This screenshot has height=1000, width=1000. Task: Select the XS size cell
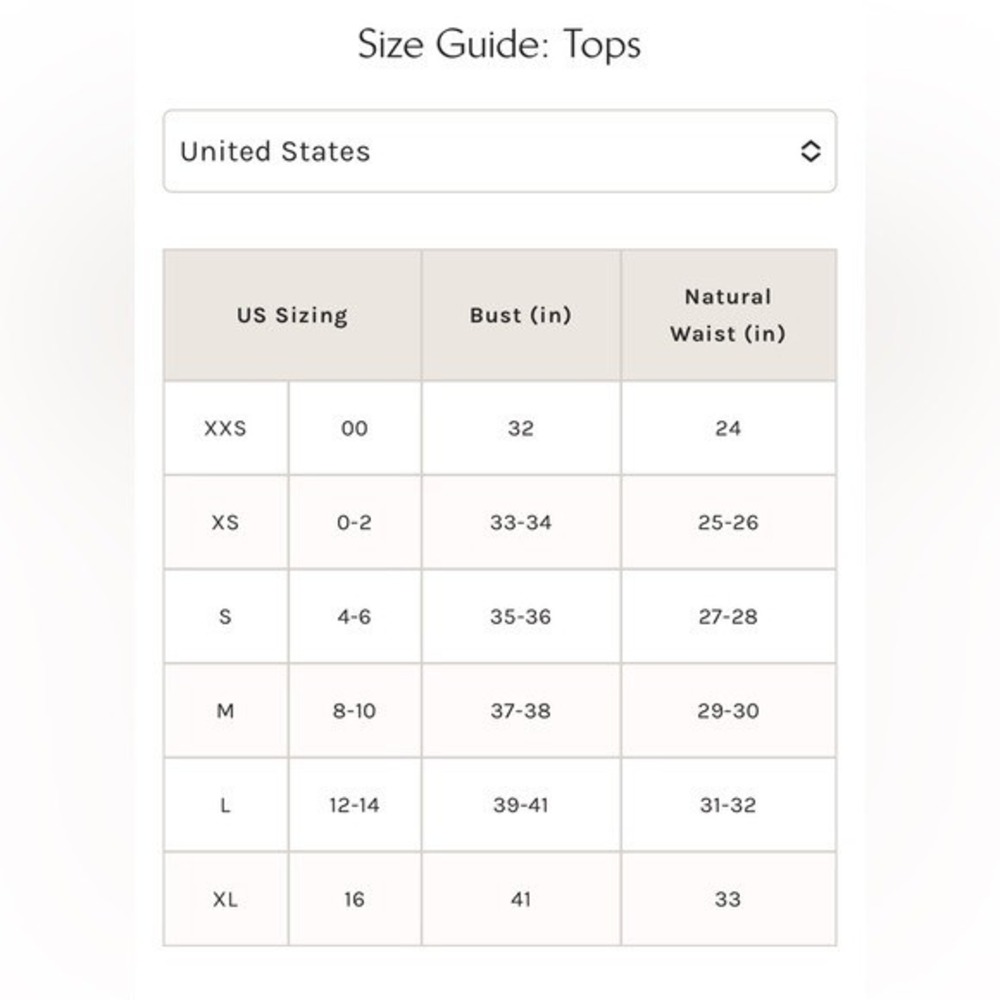click(226, 522)
